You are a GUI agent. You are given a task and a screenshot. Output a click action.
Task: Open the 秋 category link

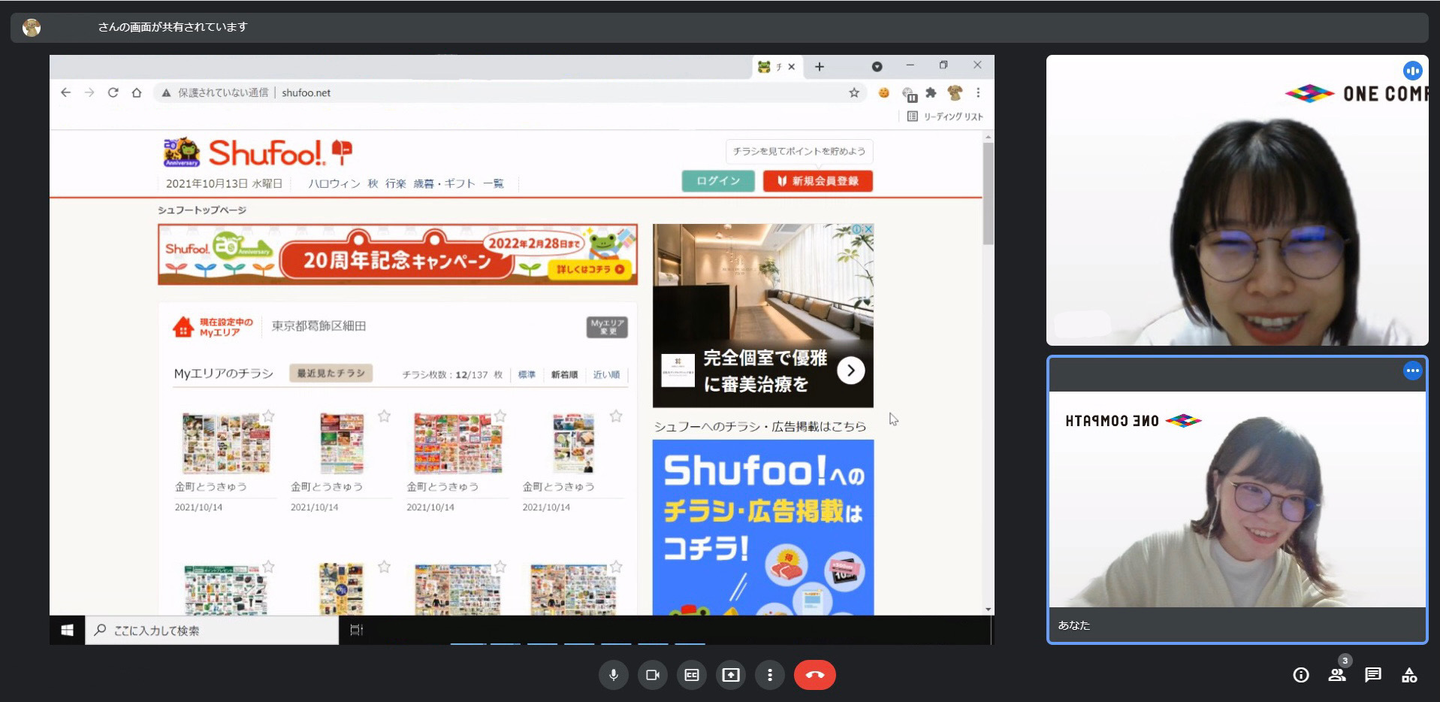[x=373, y=184]
